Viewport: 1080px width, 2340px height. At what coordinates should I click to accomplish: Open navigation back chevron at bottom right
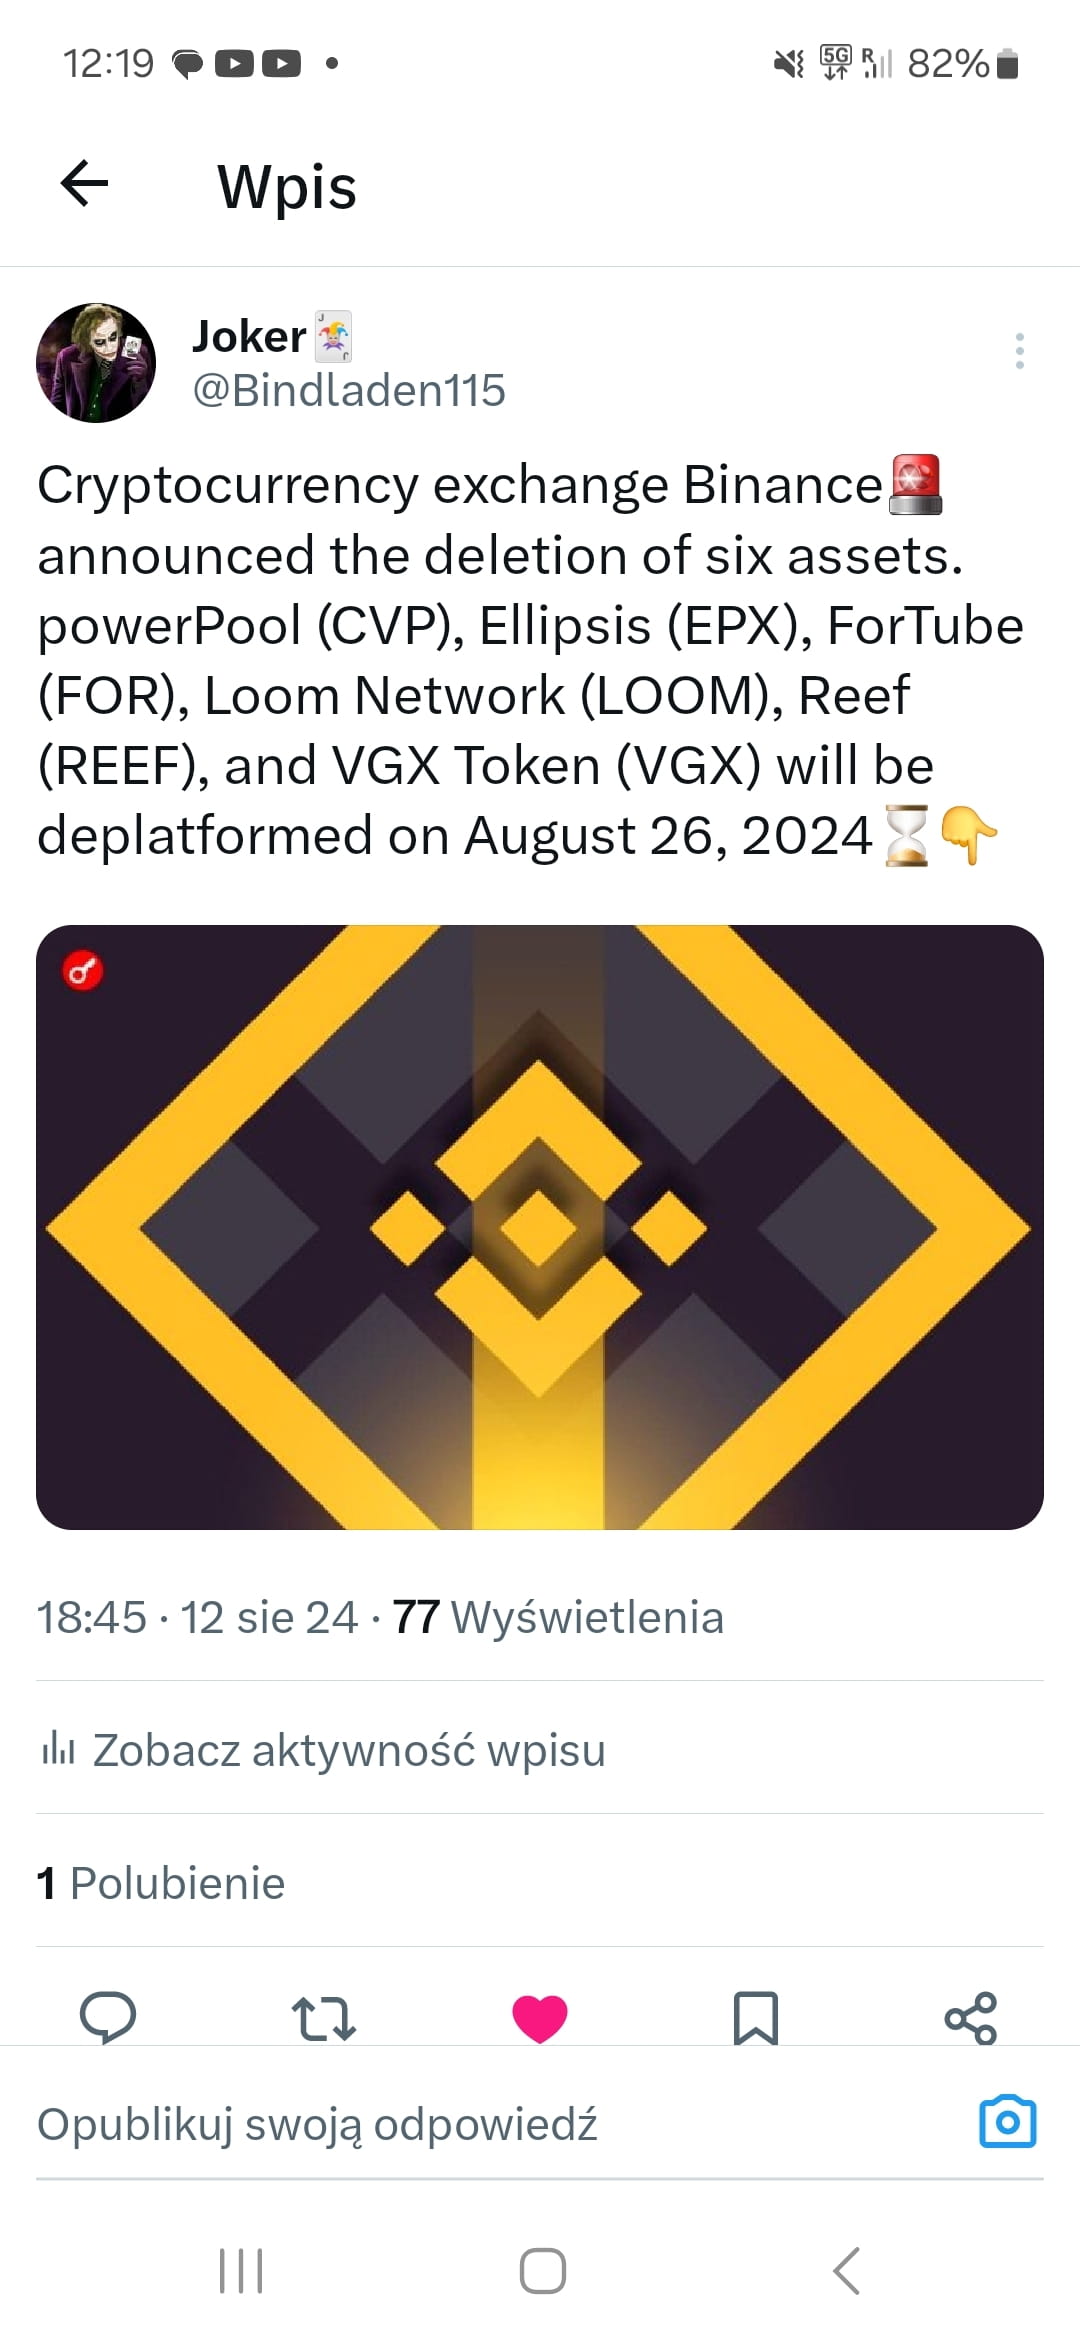pyautogui.click(x=845, y=2269)
